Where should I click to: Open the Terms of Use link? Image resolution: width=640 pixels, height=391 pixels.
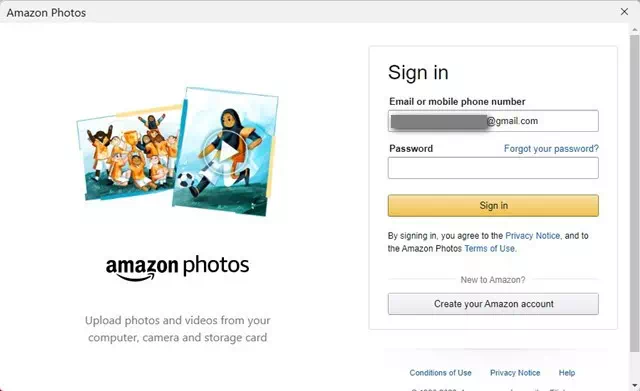coord(489,249)
